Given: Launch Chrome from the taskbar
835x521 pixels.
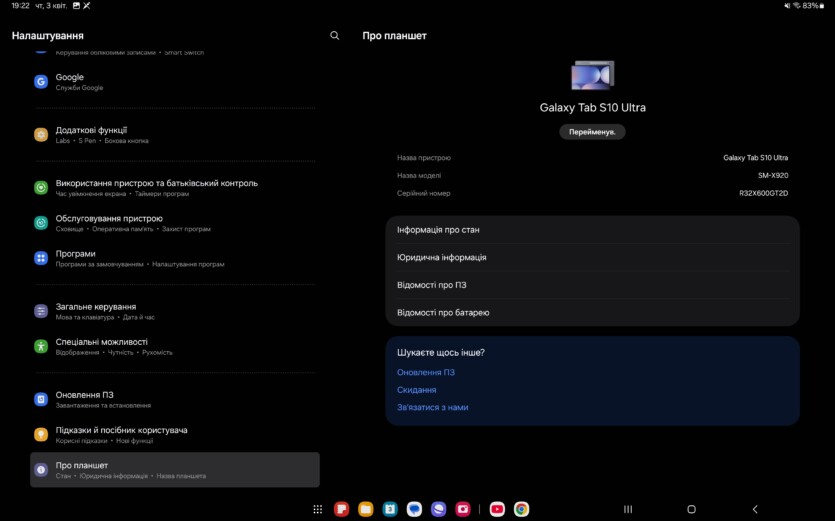Looking at the screenshot, I should (x=521, y=509).
